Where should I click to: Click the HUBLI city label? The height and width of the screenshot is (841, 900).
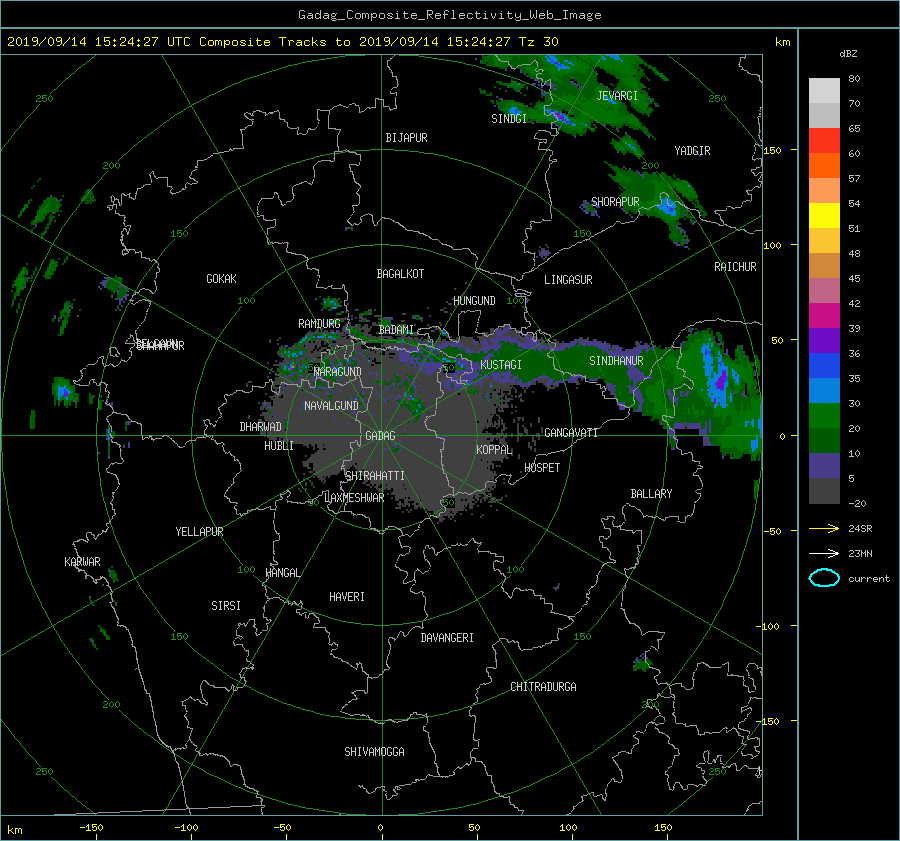(279, 446)
